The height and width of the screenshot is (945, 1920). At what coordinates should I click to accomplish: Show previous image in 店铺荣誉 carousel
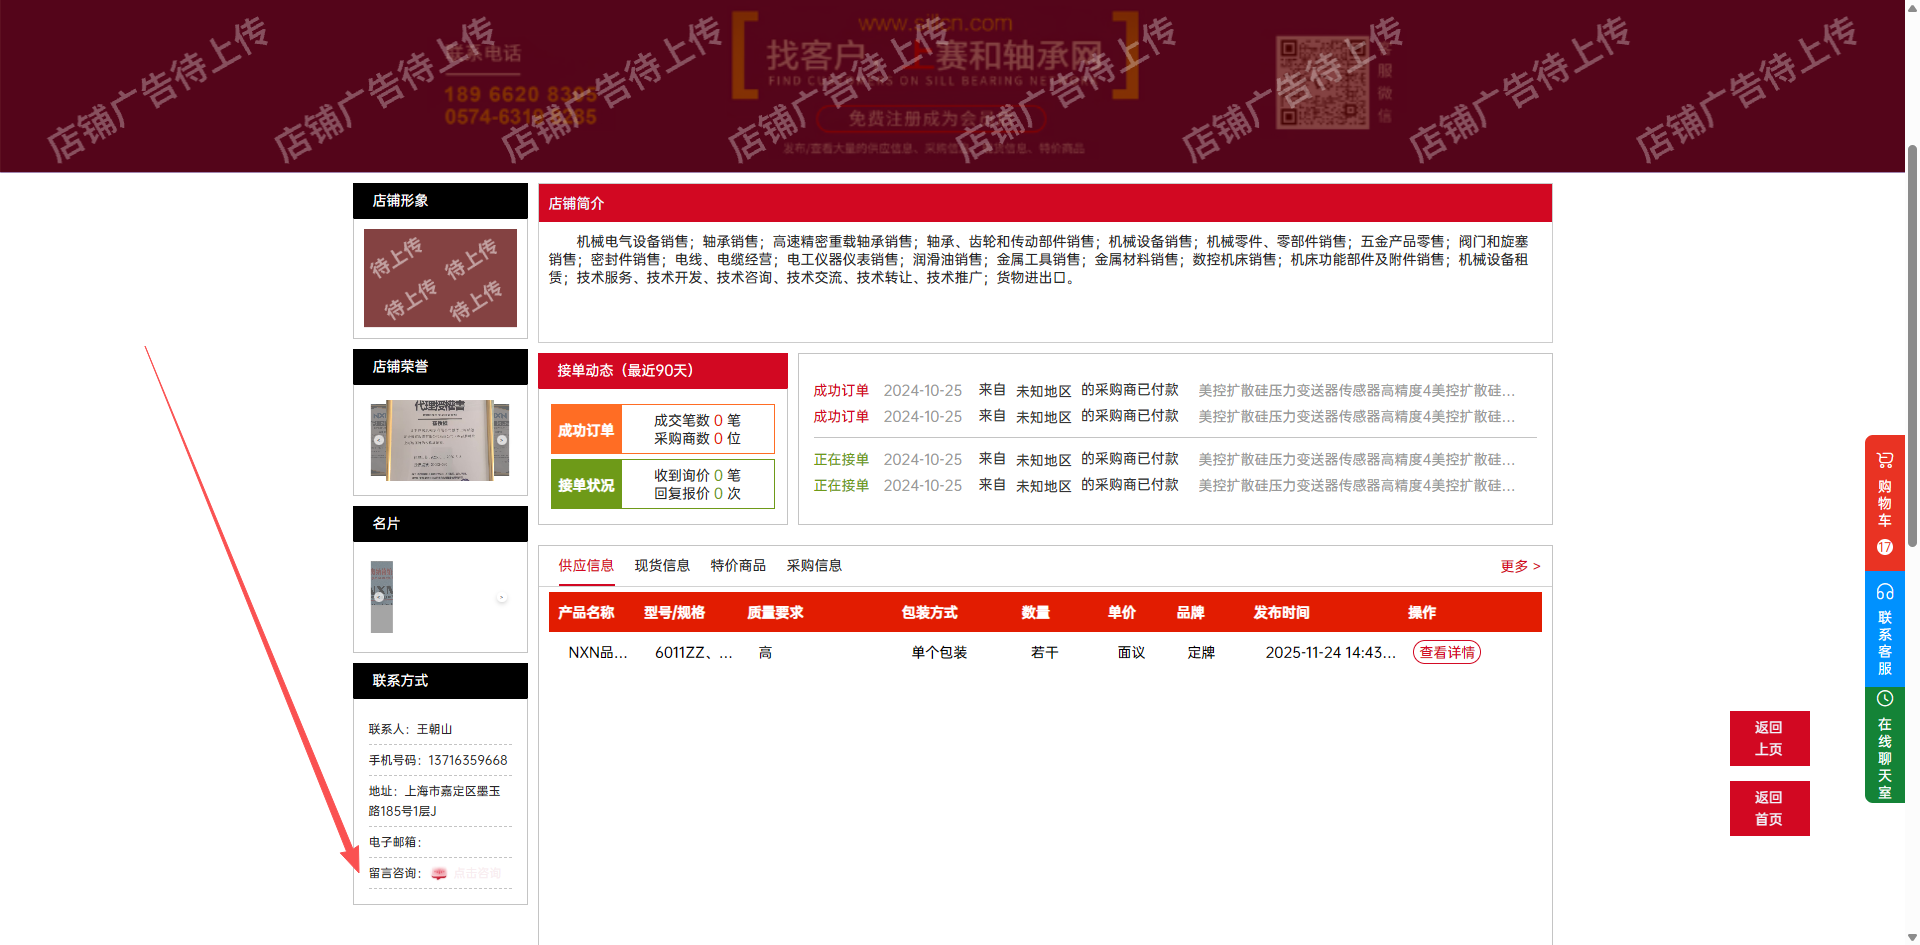[x=379, y=440]
